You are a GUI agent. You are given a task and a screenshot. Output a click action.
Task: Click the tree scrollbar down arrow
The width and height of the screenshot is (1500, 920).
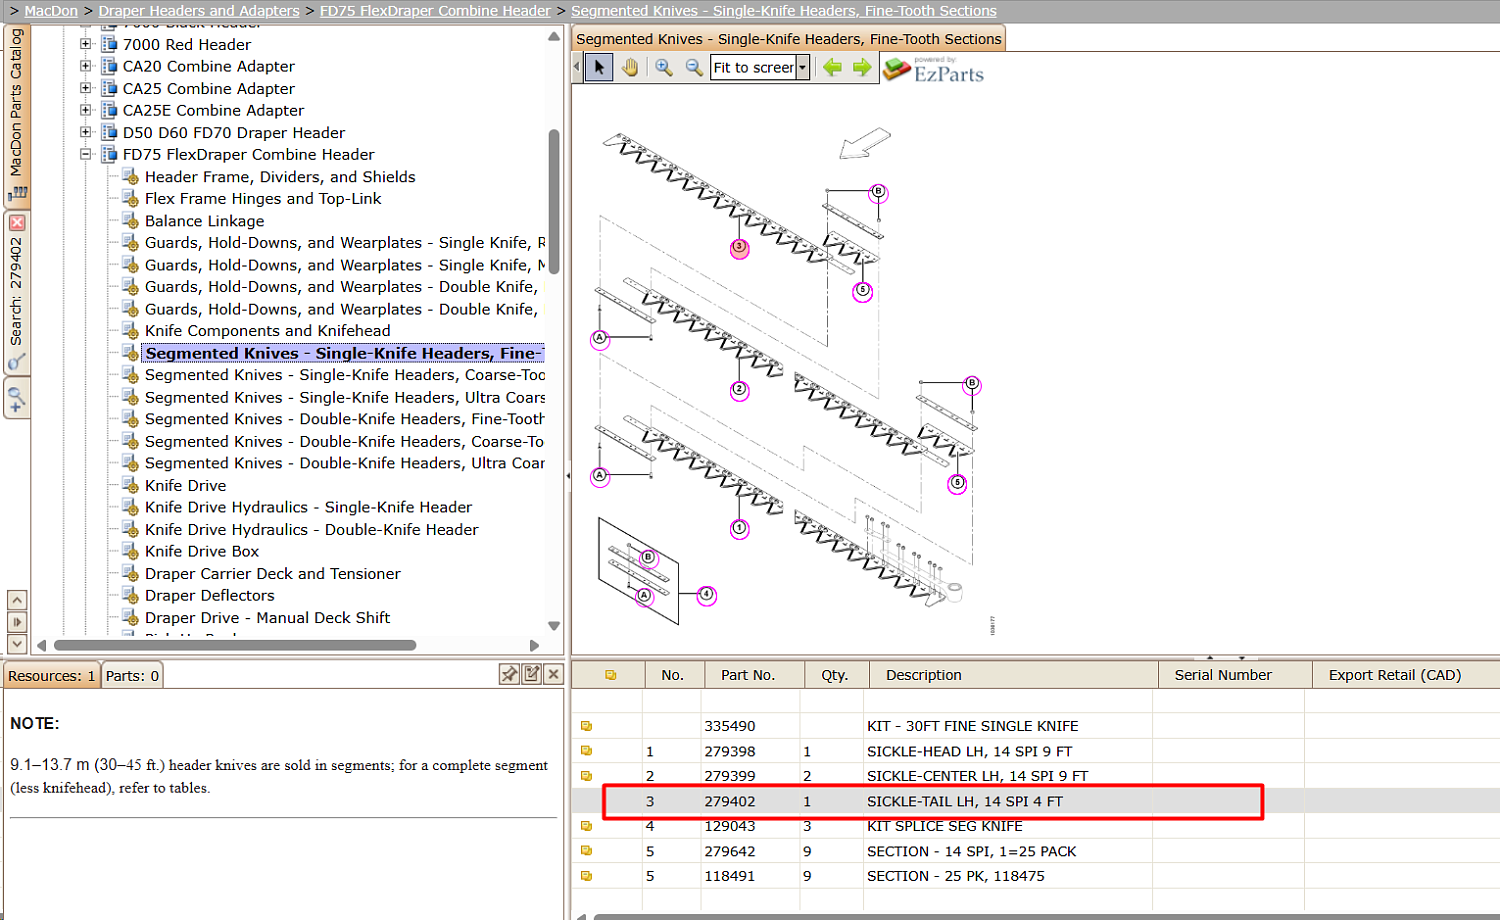pyautogui.click(x=554, y=626)
